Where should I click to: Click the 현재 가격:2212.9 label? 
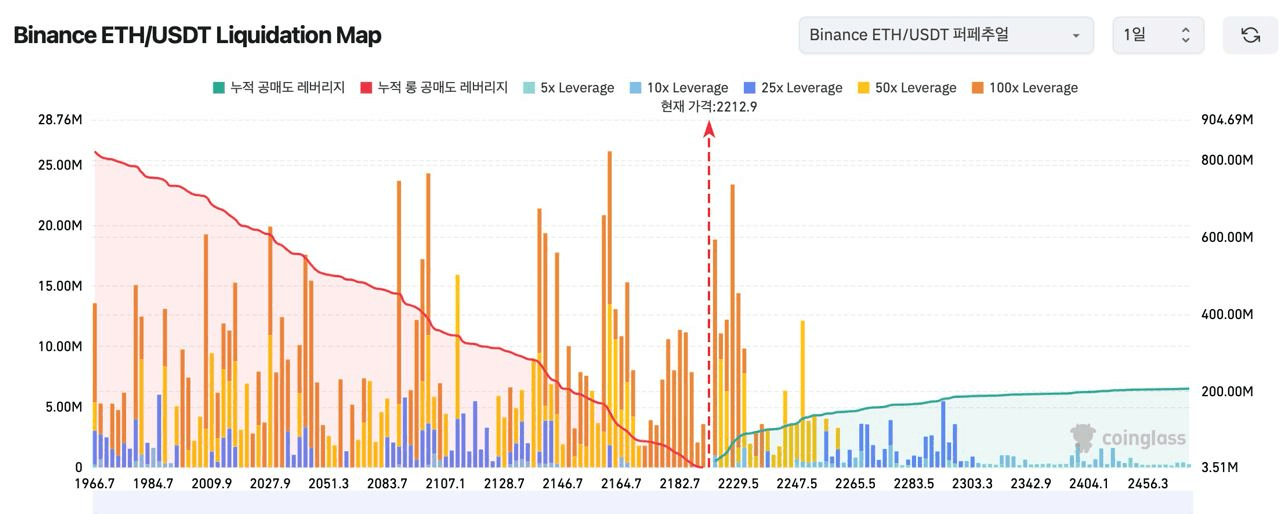709,107
